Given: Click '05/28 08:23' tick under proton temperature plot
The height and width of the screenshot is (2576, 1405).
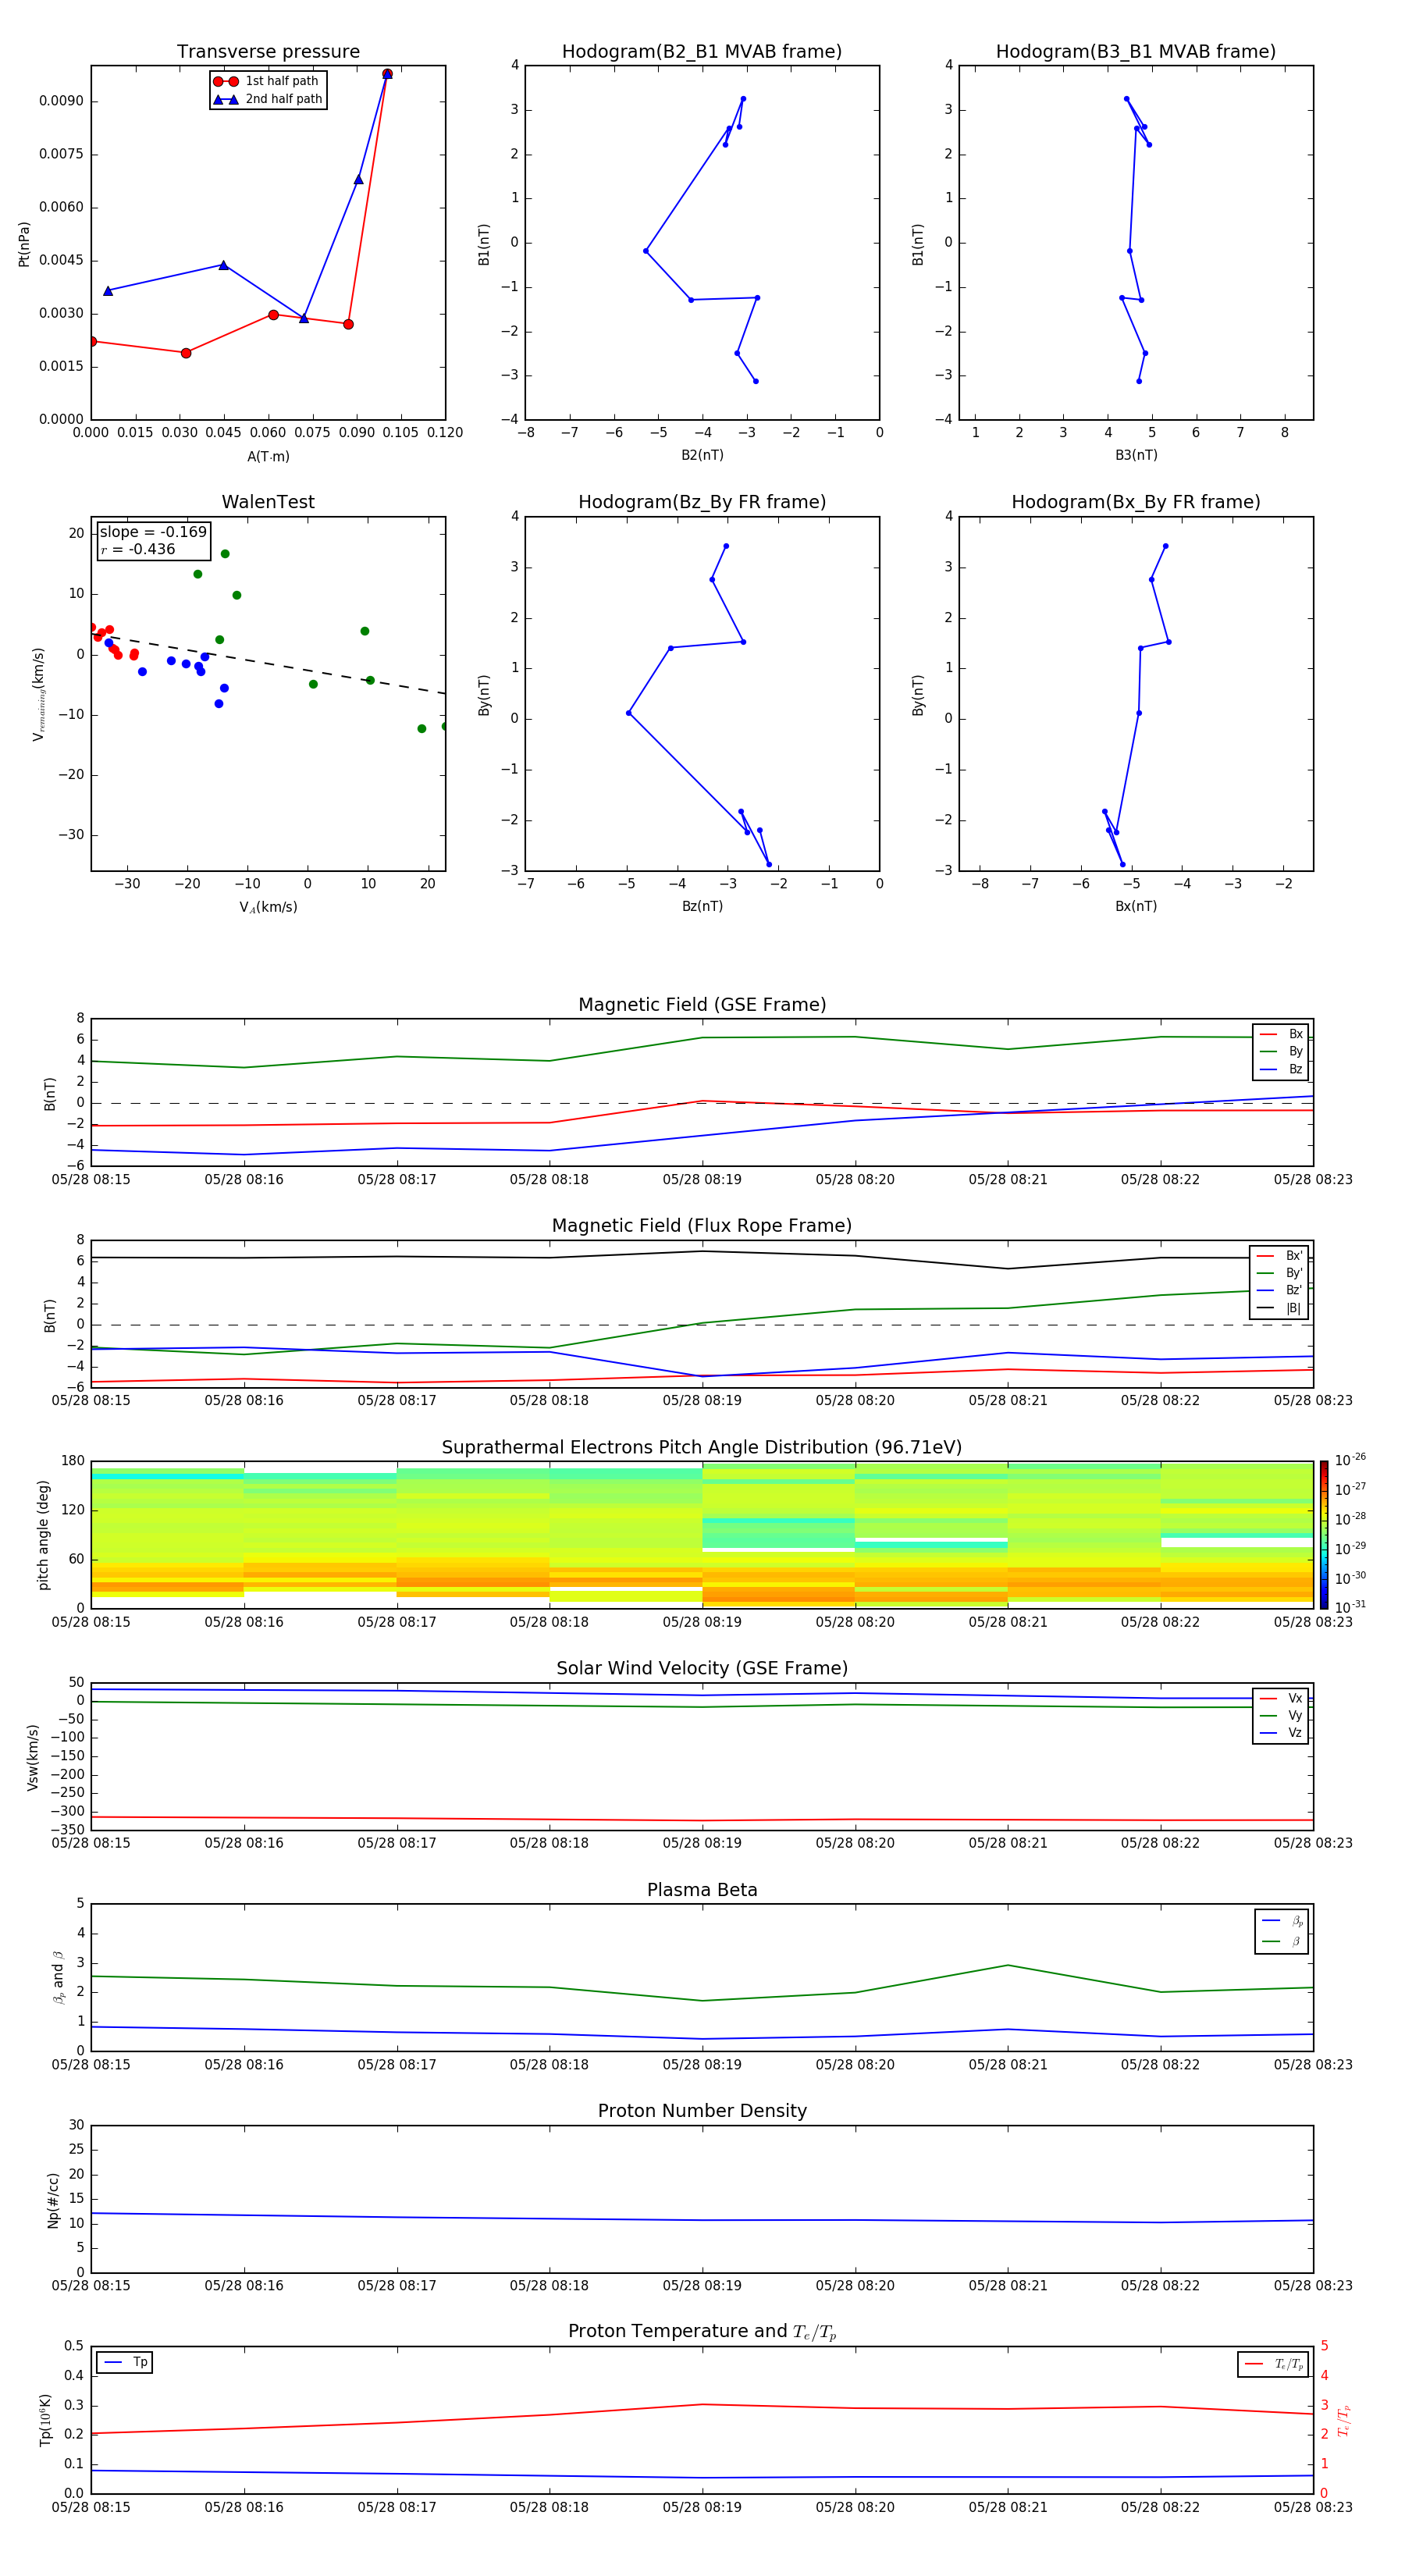Looking at the screenshot, I should 1313,2507.
